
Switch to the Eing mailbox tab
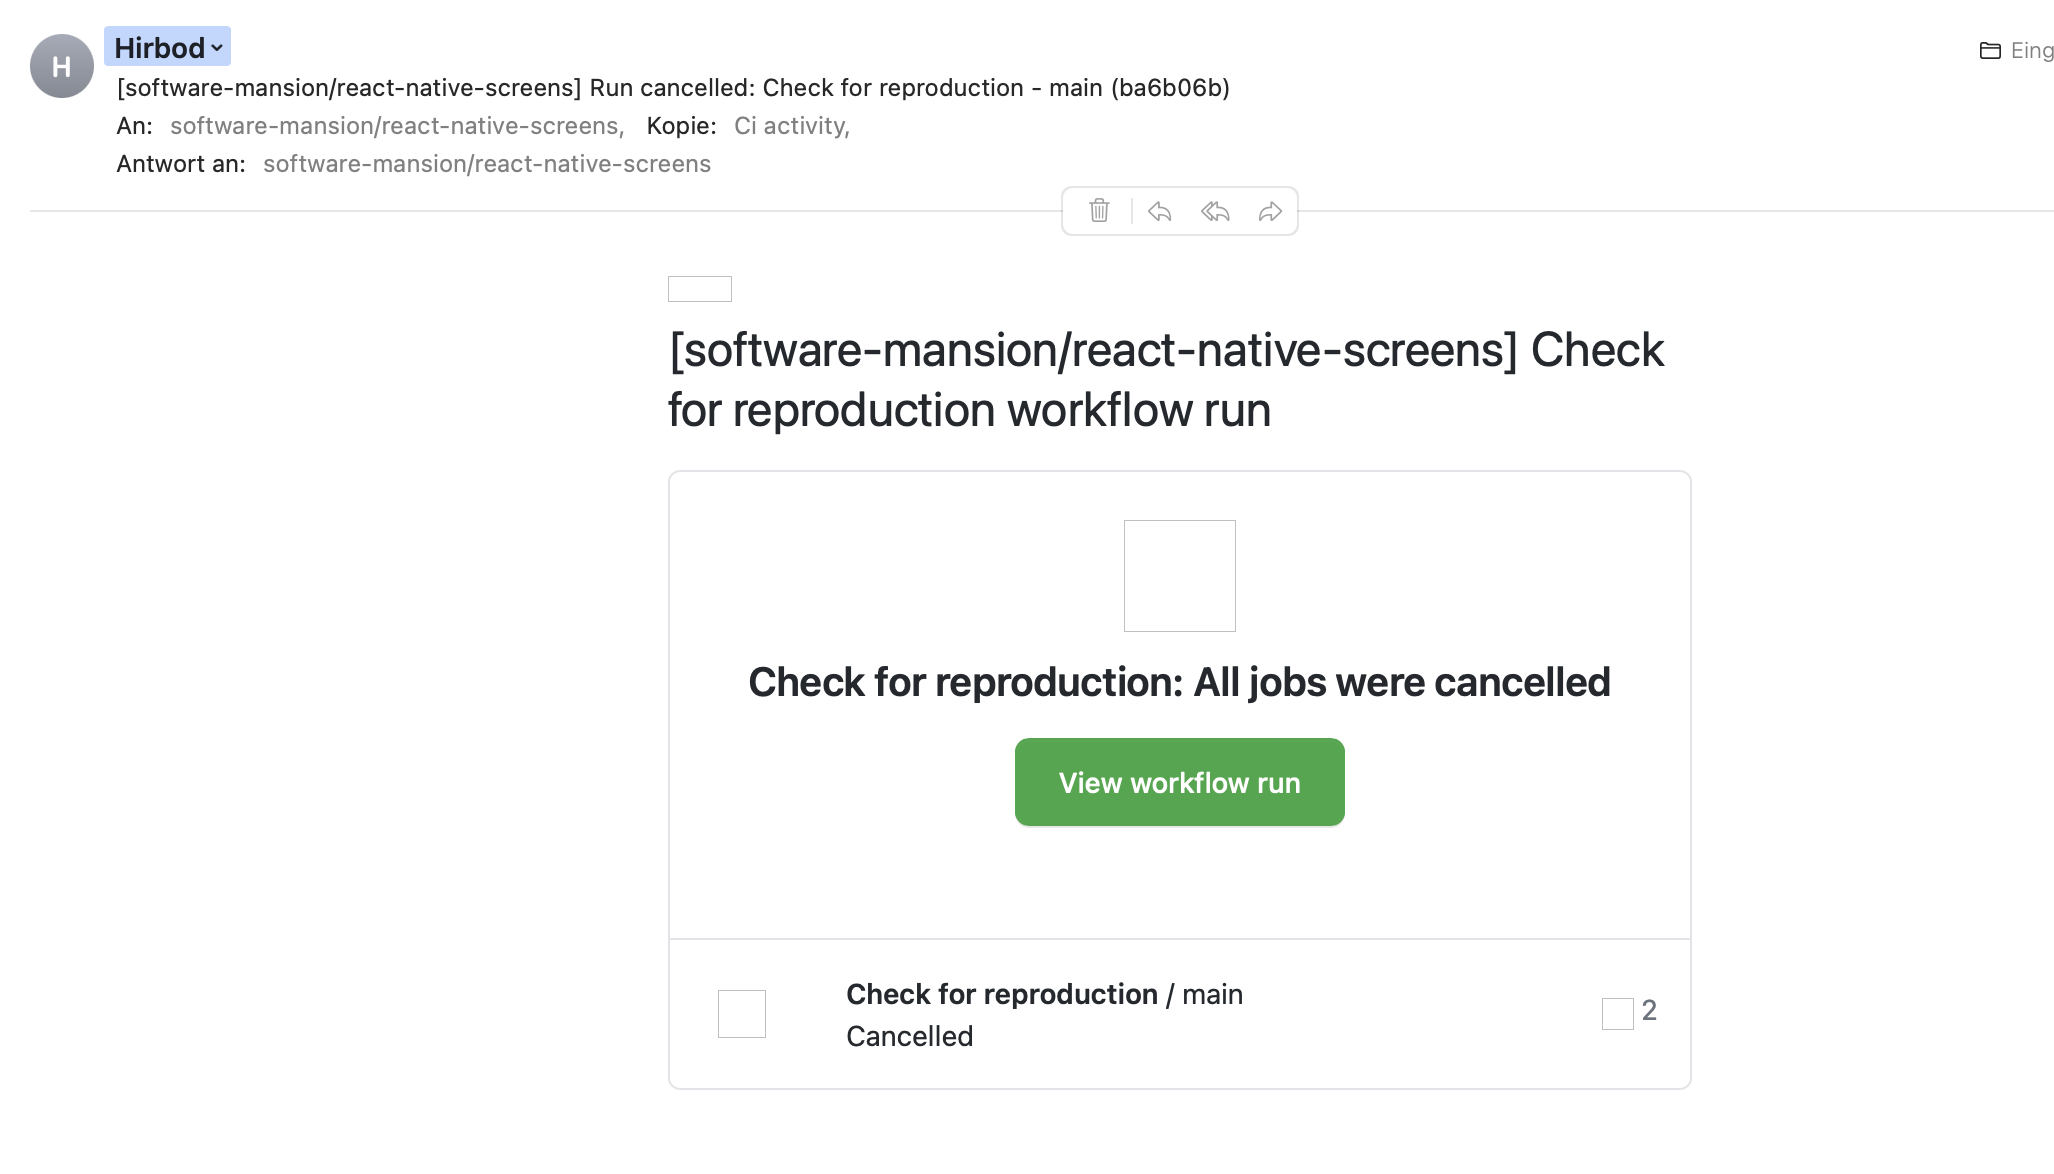click(x=2030, y=49)
